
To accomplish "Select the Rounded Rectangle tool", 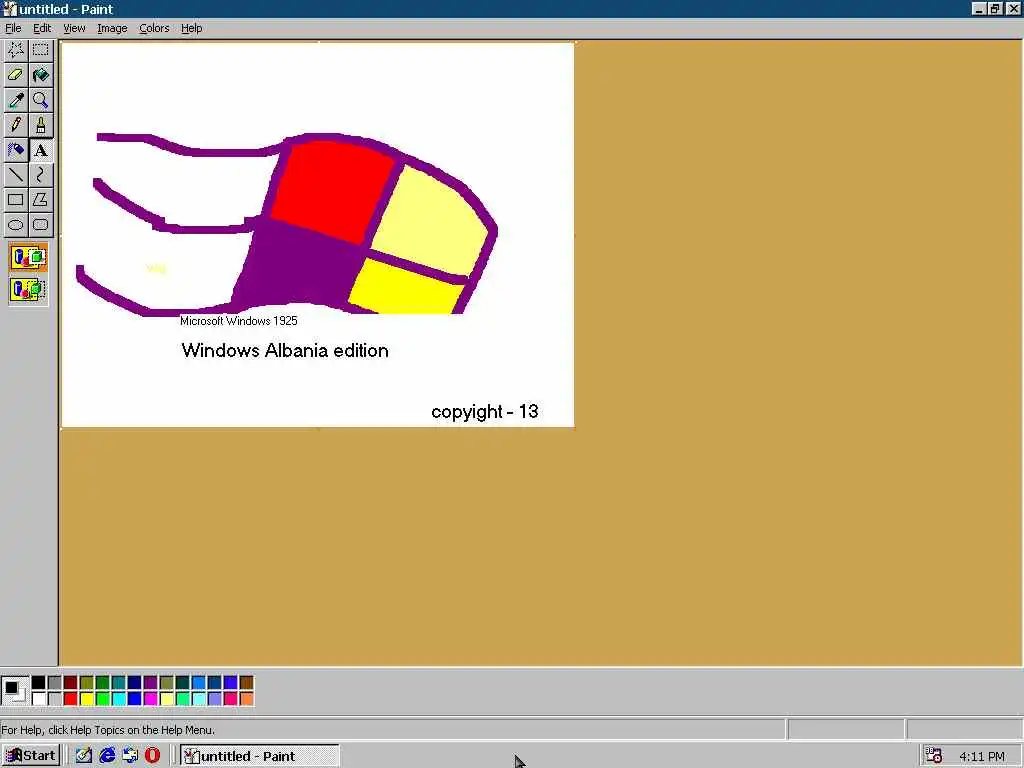I will 40,225.
